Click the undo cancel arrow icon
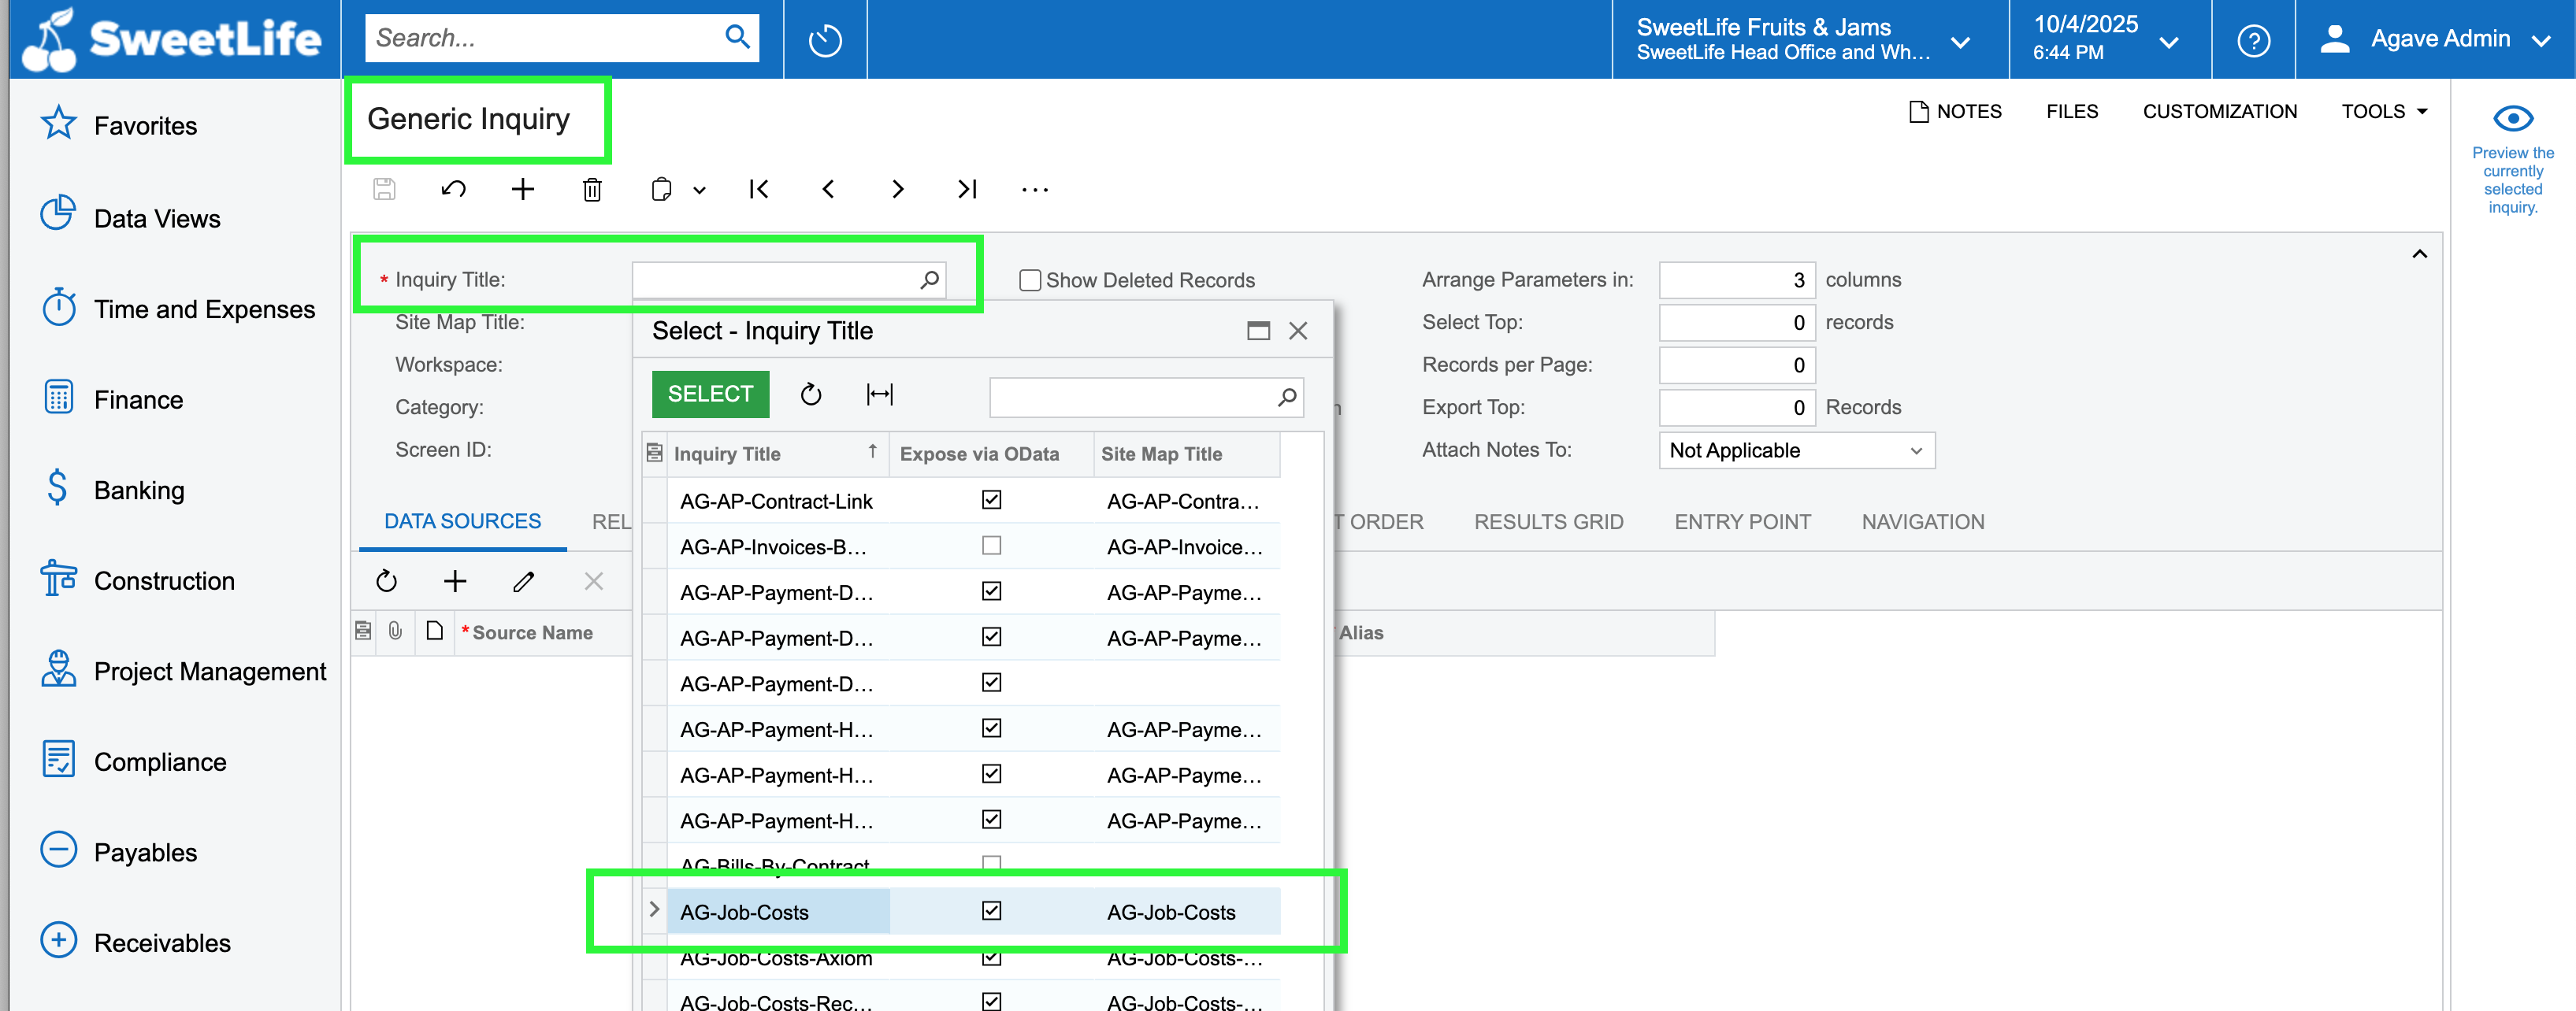 453,189
